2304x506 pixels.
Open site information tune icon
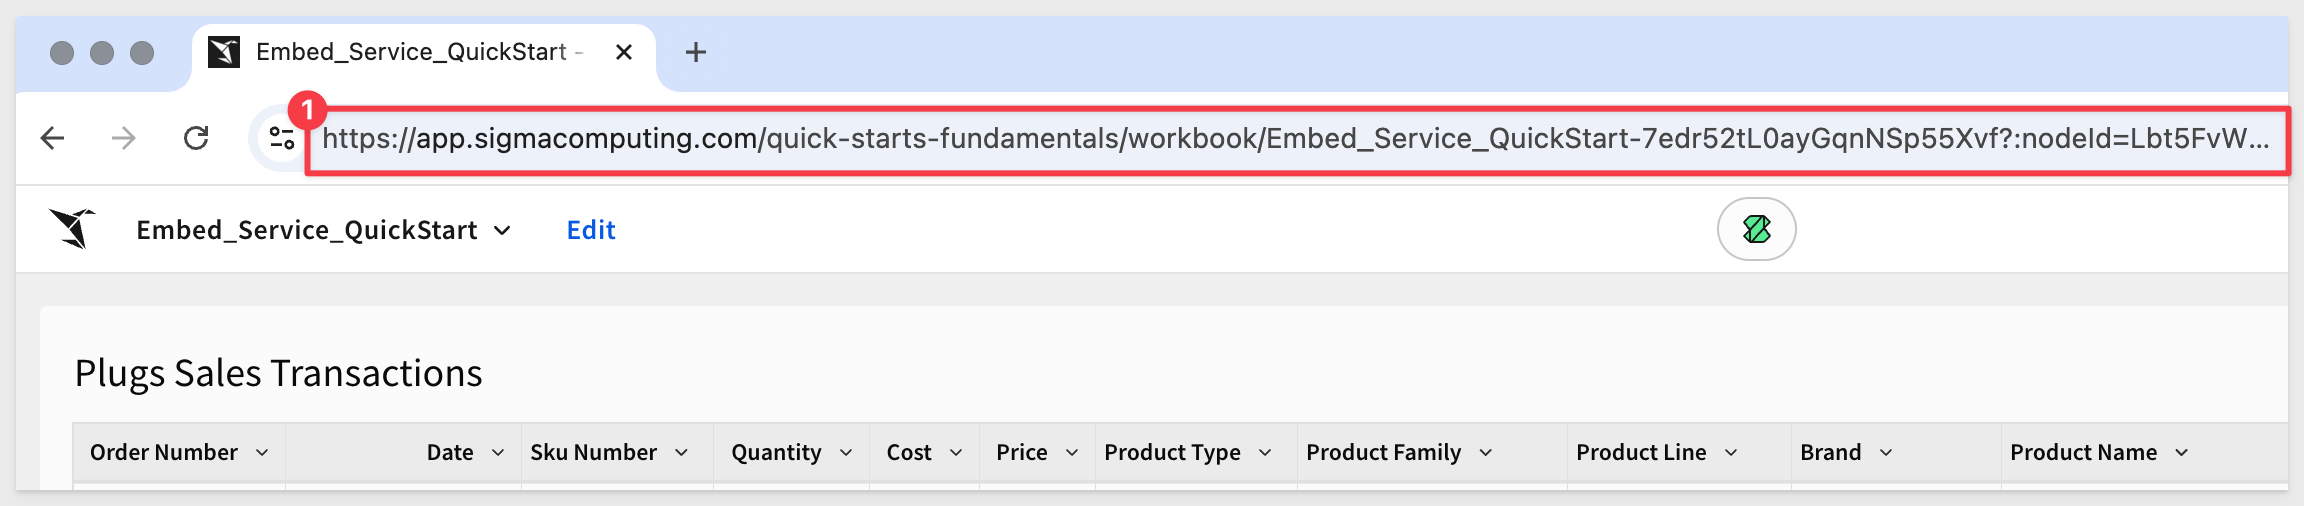click(282, 138)
